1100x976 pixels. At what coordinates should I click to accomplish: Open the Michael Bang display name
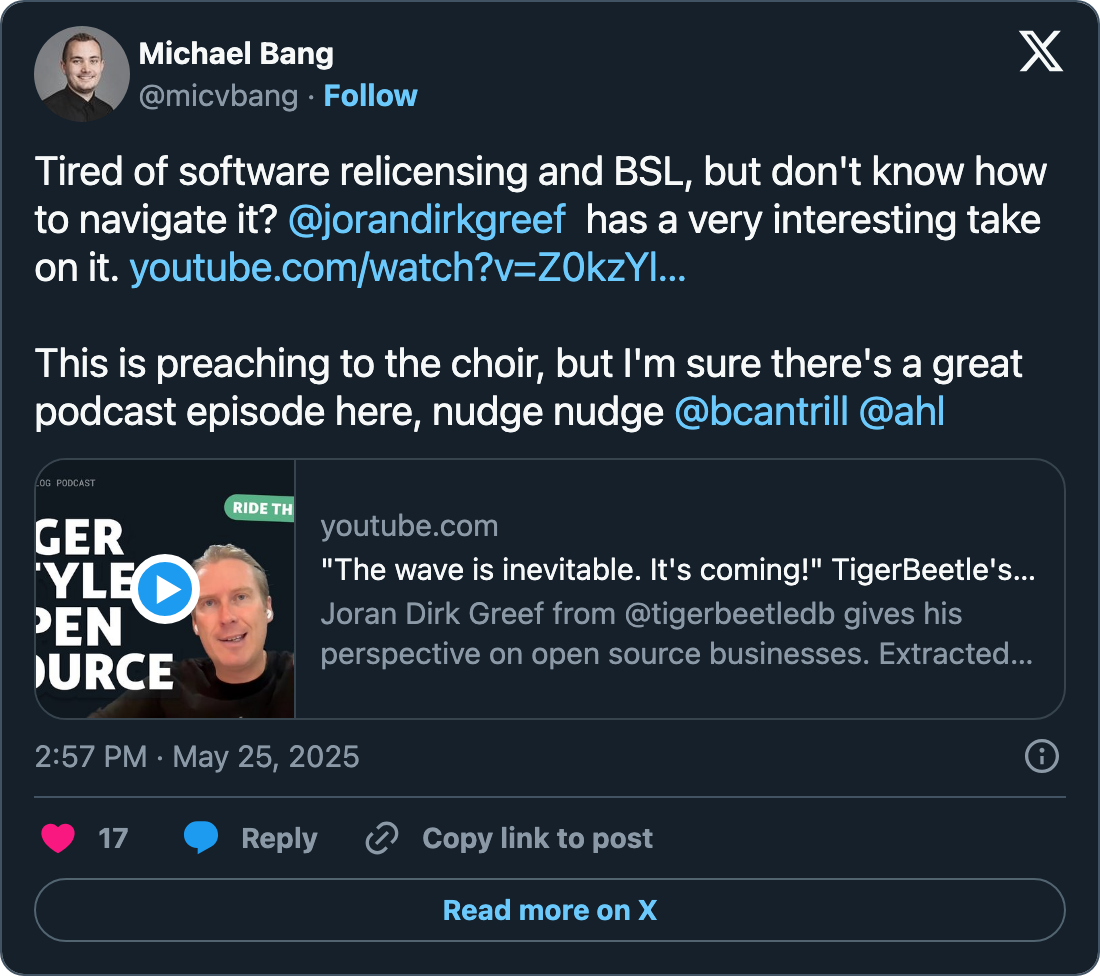click(236, 54)
